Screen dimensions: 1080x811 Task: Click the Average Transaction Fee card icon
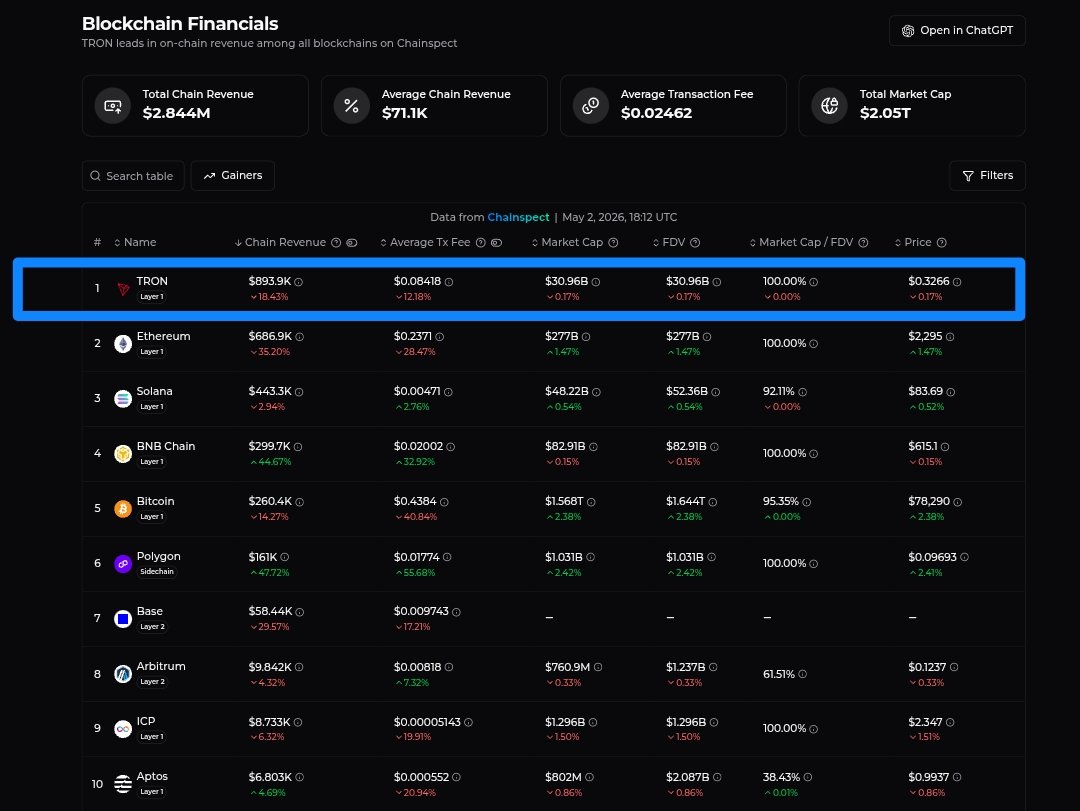[x=591, y=105]
